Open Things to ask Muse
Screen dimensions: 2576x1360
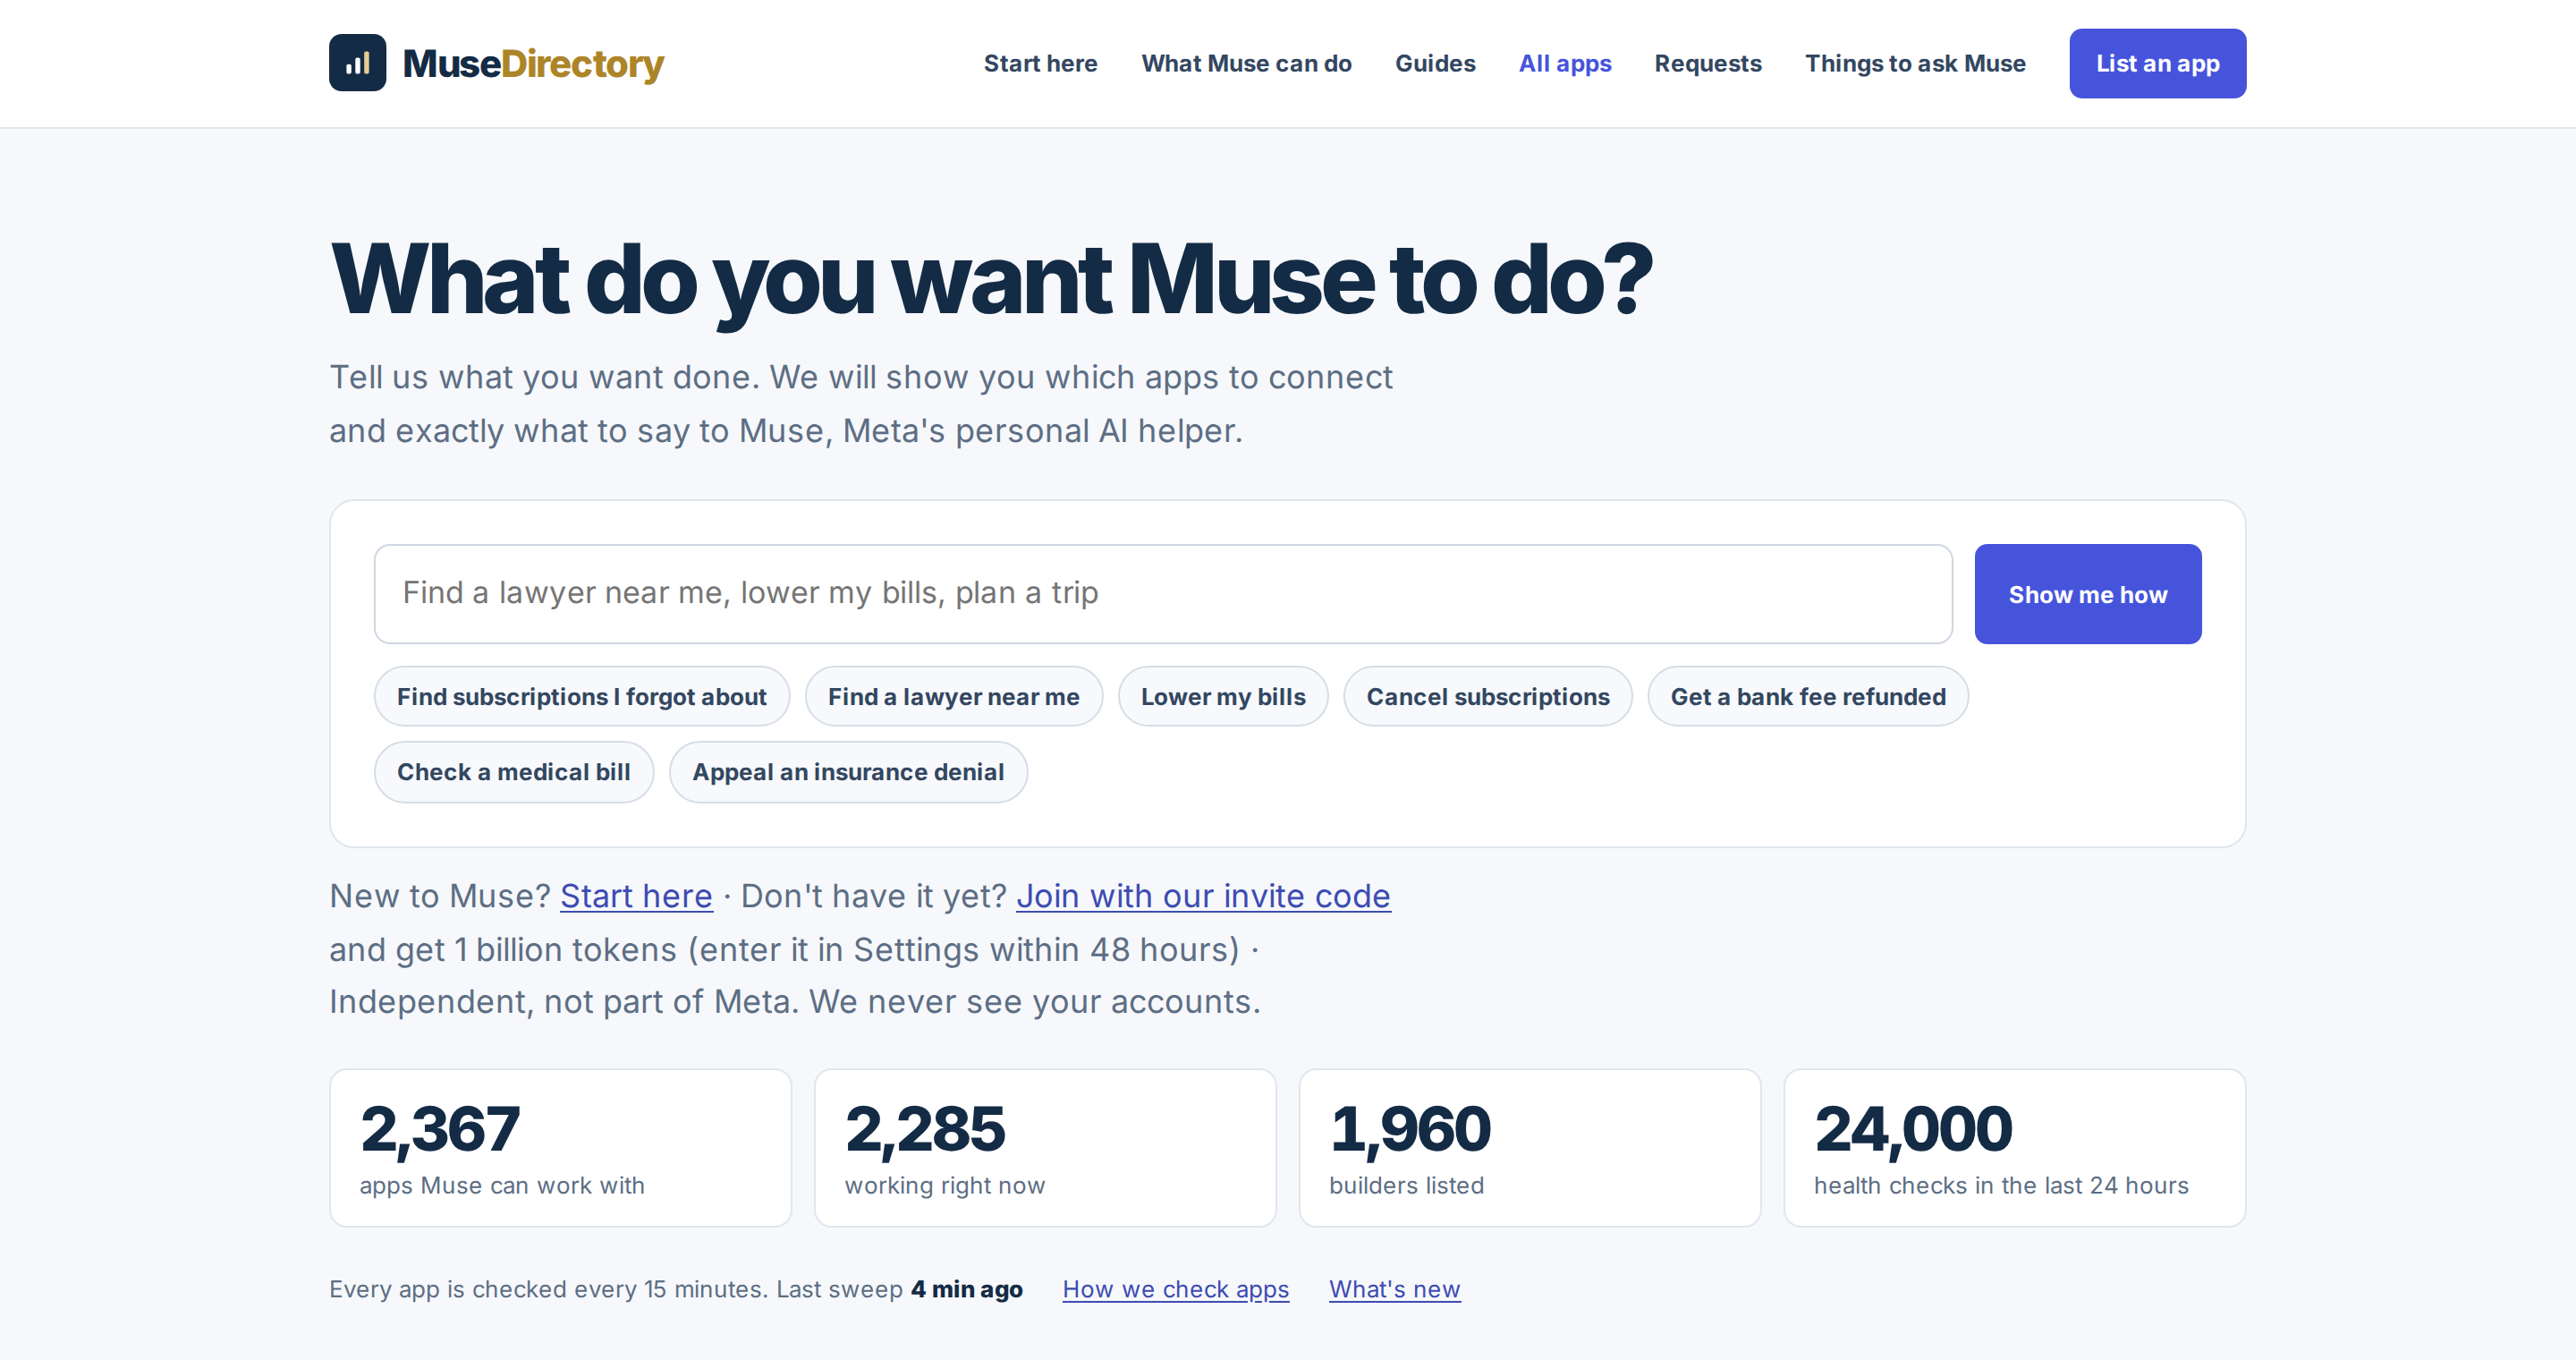click(x=1915, y=63)
